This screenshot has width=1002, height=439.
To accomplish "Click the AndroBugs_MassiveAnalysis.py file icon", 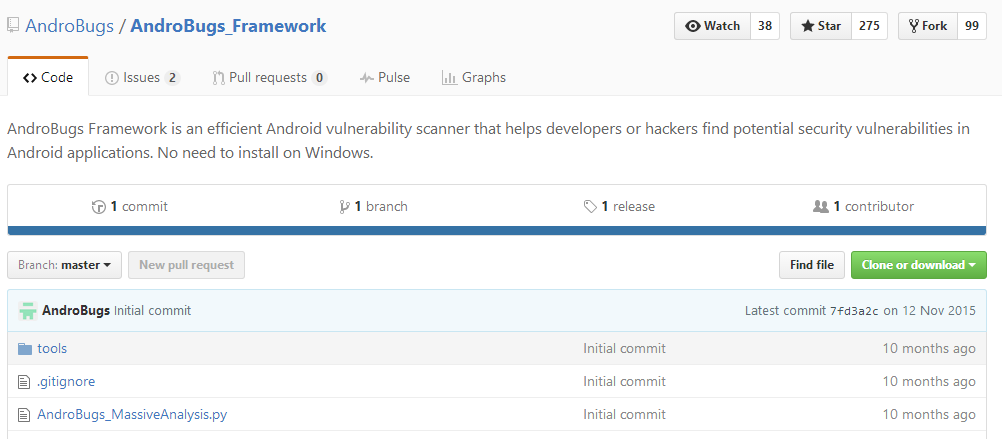I will (x=25, y=414).
